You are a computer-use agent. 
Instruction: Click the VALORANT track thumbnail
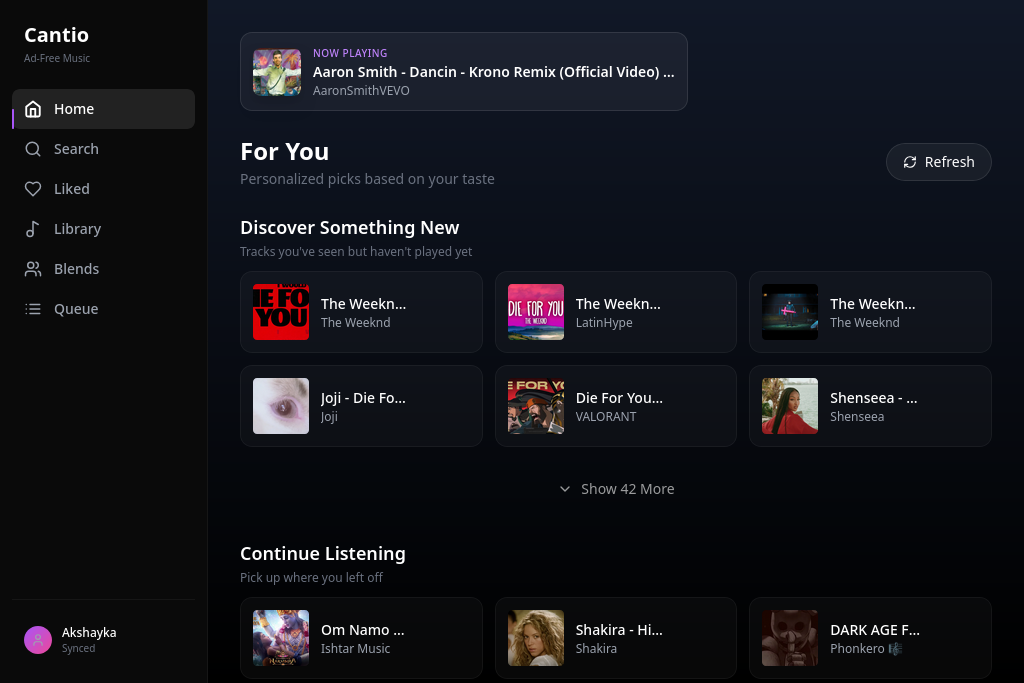(x=536, y=406)
